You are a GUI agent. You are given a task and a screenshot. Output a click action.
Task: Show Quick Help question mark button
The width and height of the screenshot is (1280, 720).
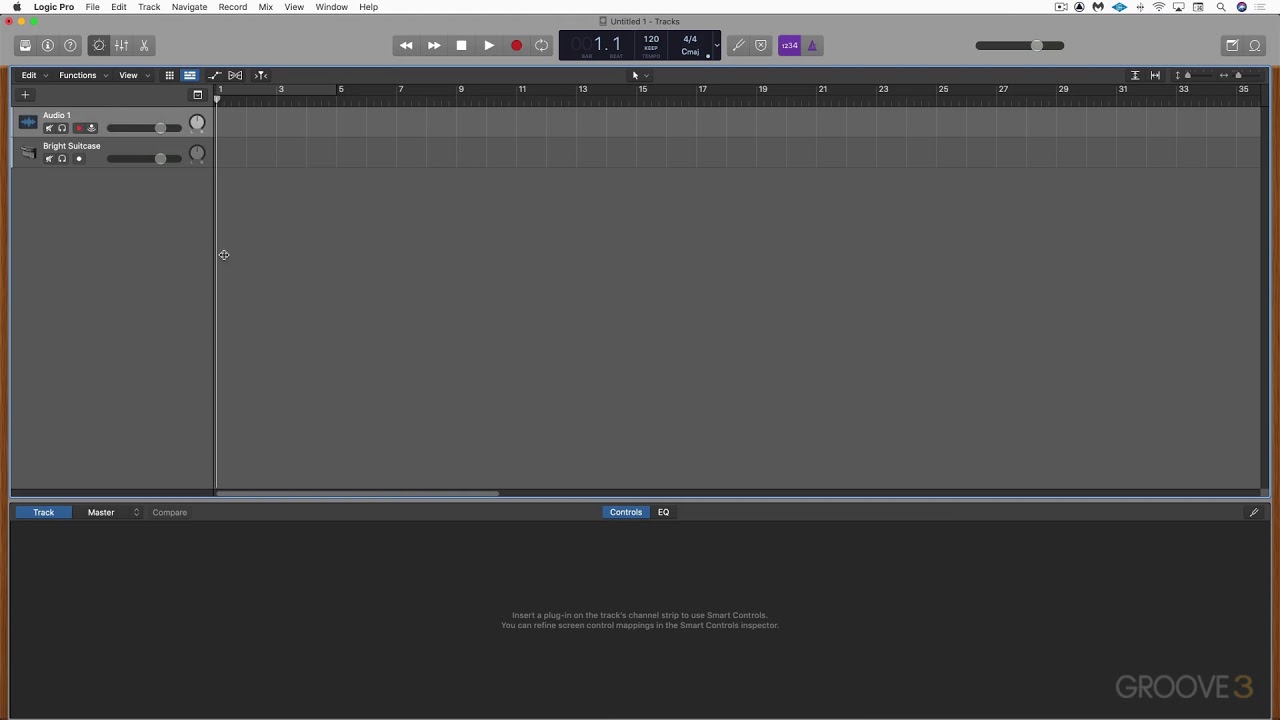click(x=70, y=45)
